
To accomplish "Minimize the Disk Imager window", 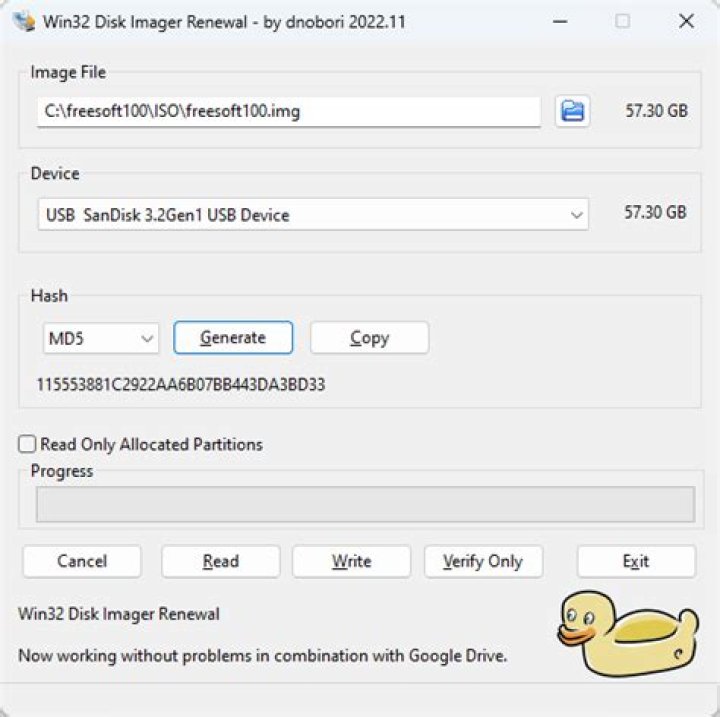I will point(560,21).
